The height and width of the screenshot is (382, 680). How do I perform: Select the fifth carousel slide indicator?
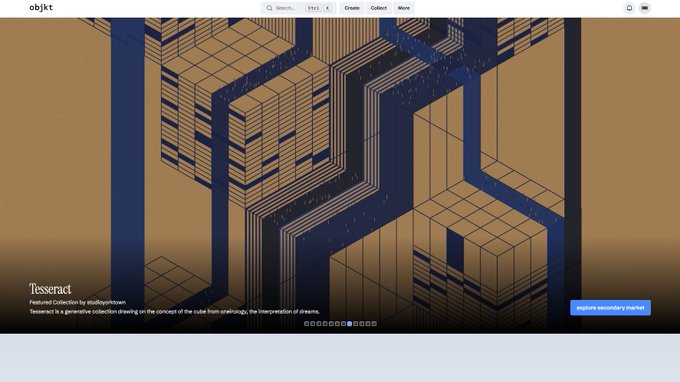click(331, 323)
